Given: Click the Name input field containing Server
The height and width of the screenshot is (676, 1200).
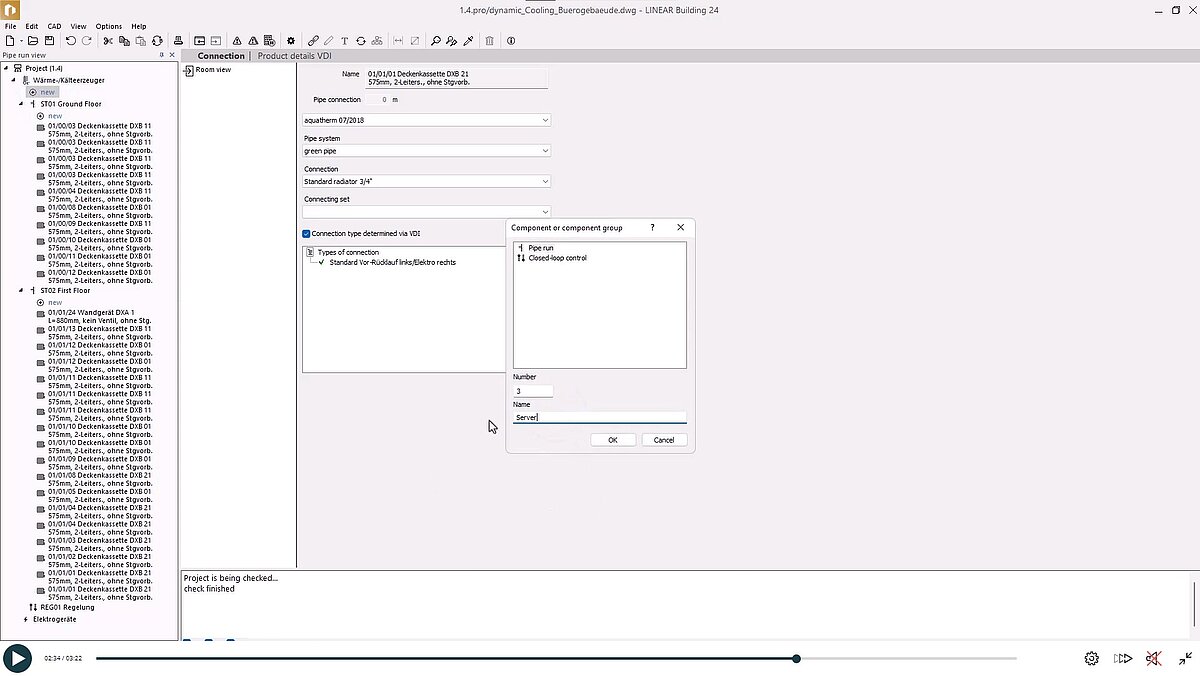Looking at the screenshot, I should click(598, 417).
